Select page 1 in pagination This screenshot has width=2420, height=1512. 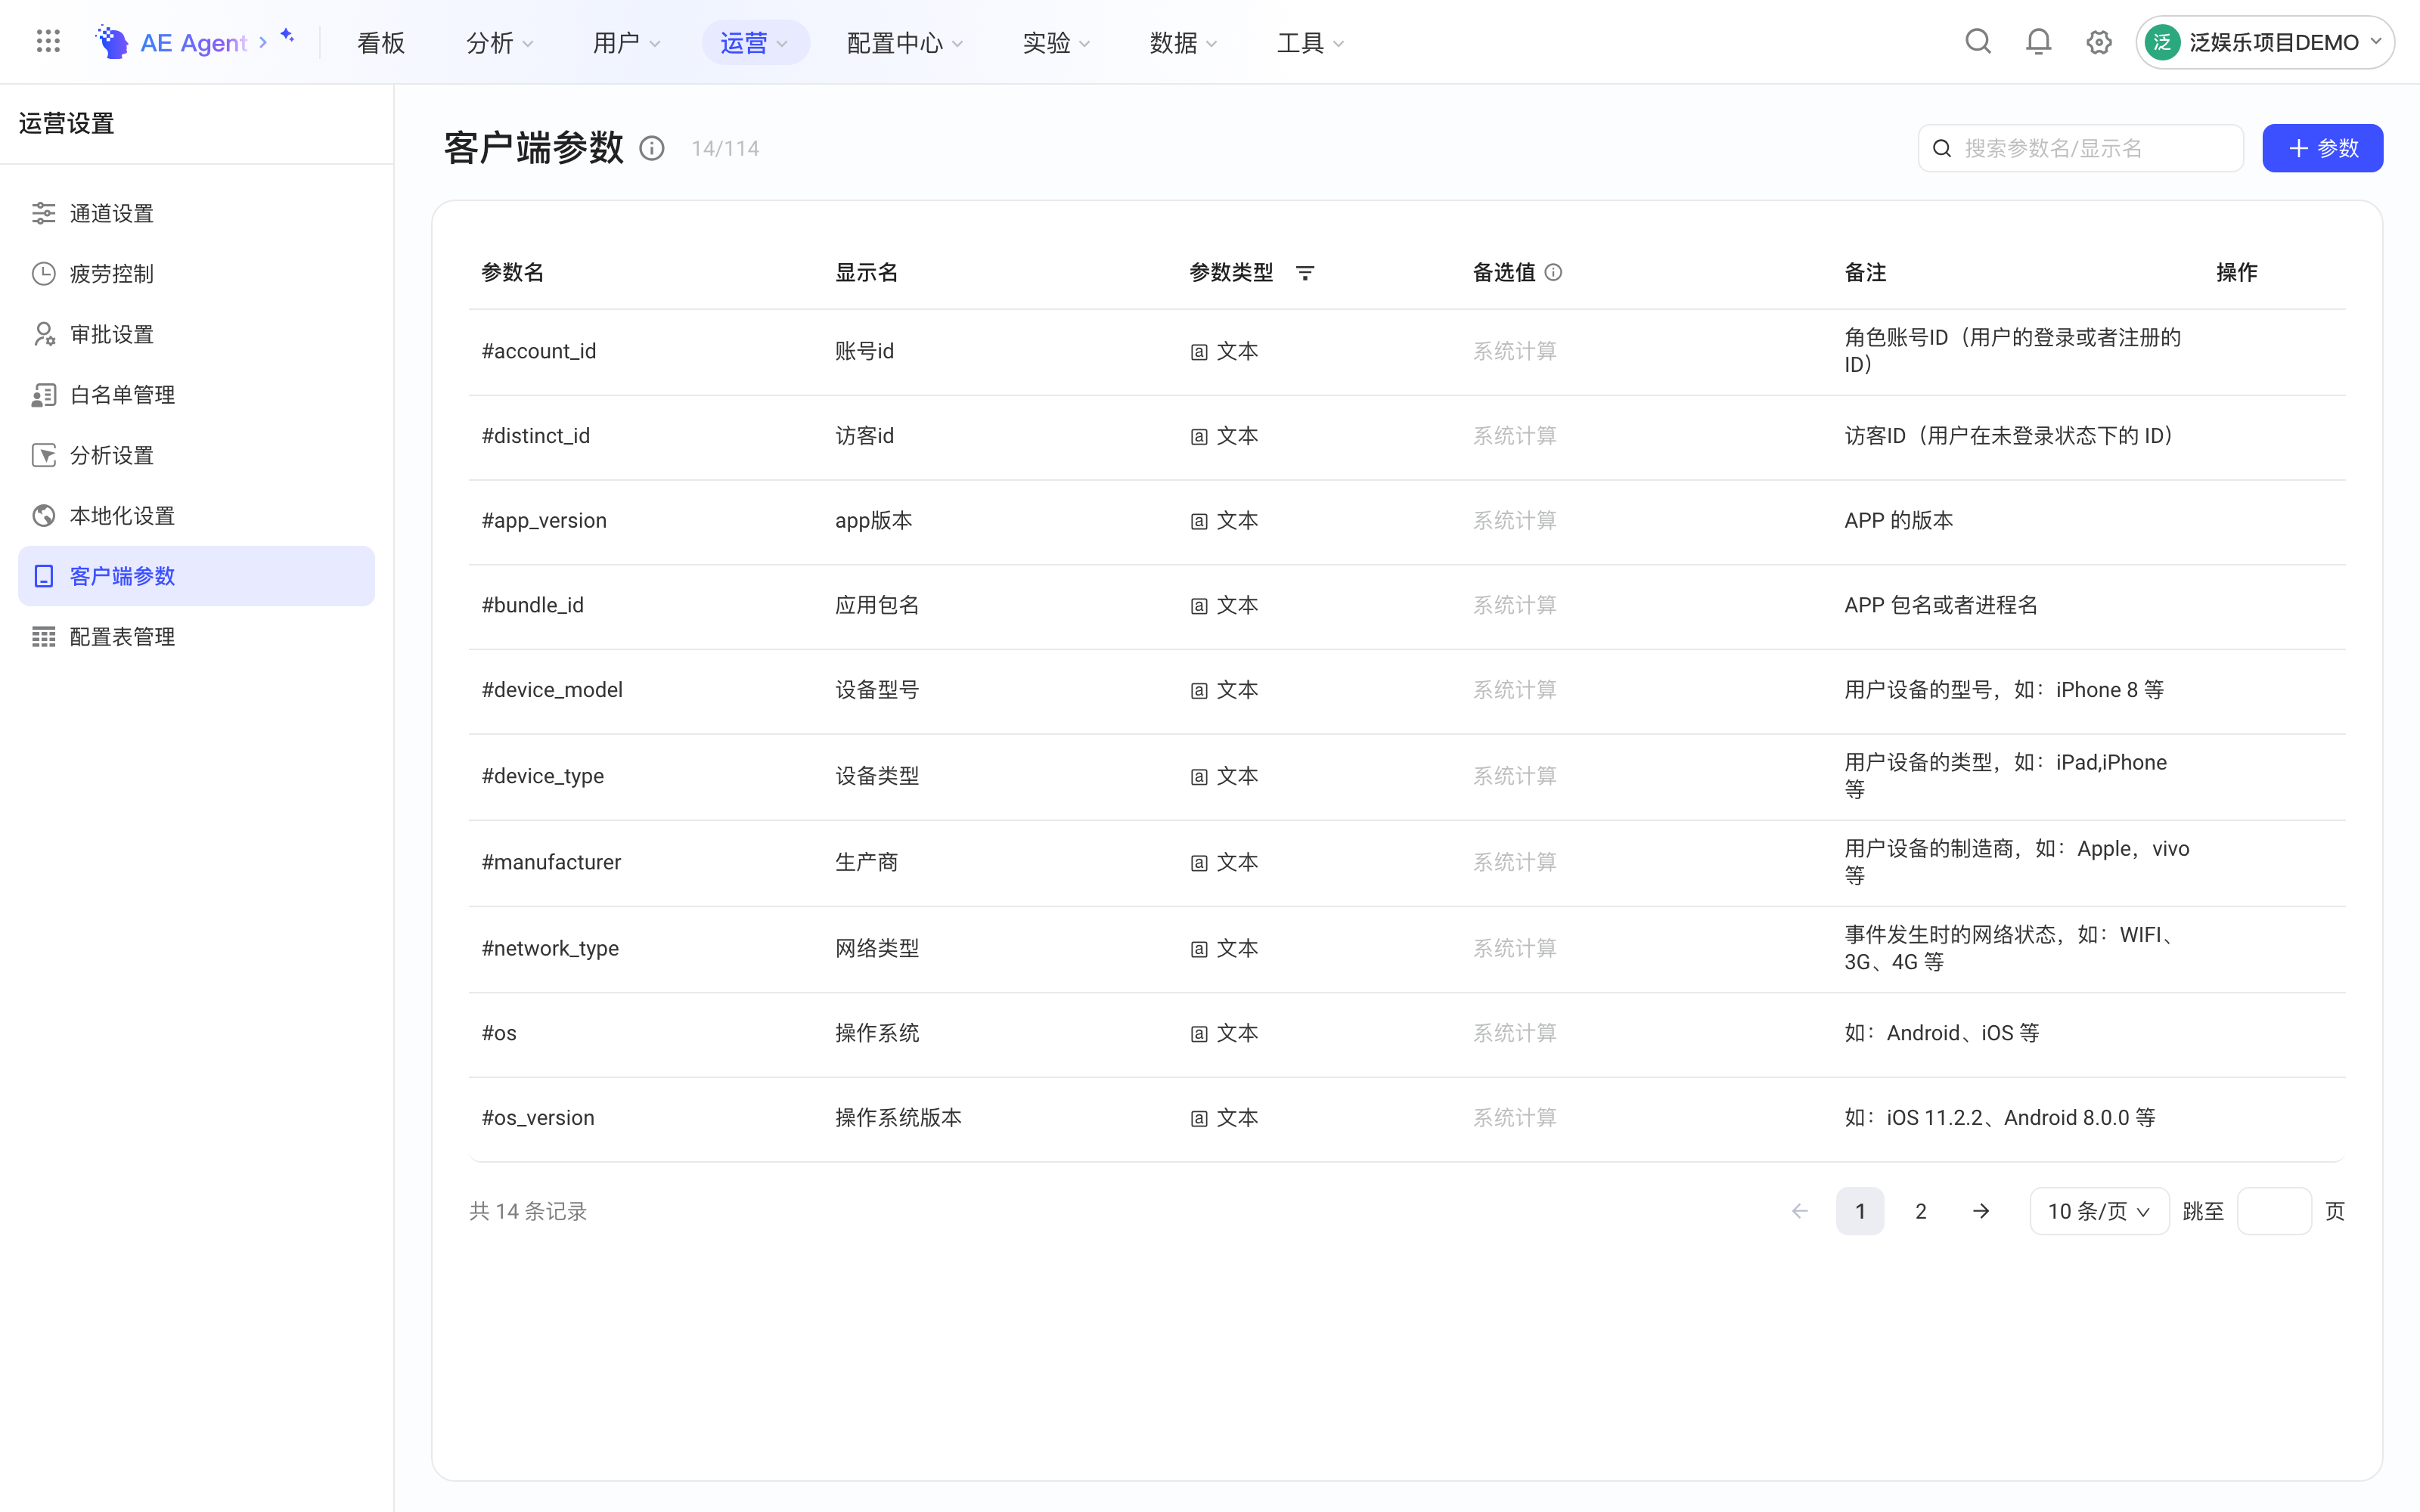1860,1211
